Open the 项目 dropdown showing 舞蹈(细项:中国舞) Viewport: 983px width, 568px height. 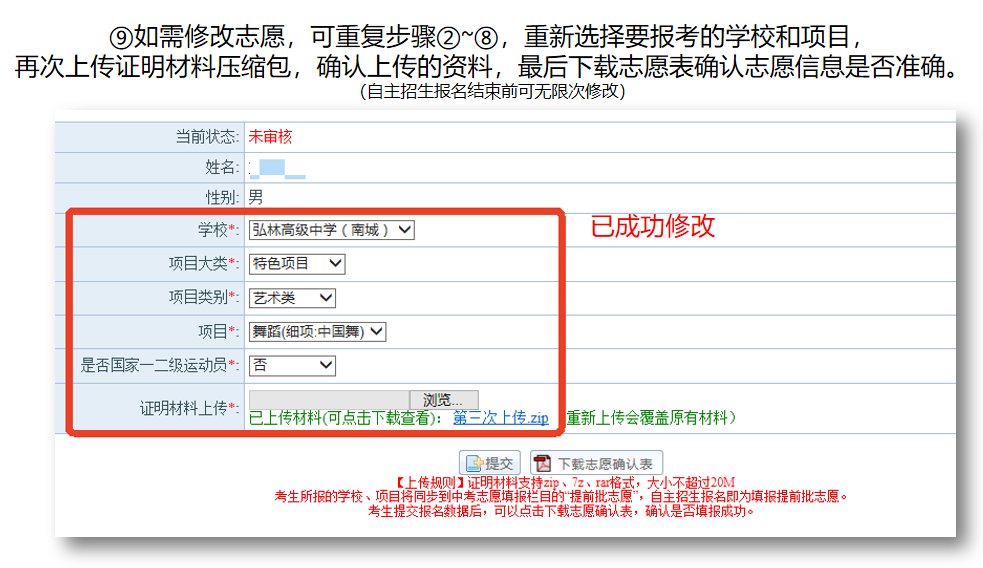point(317,332)
